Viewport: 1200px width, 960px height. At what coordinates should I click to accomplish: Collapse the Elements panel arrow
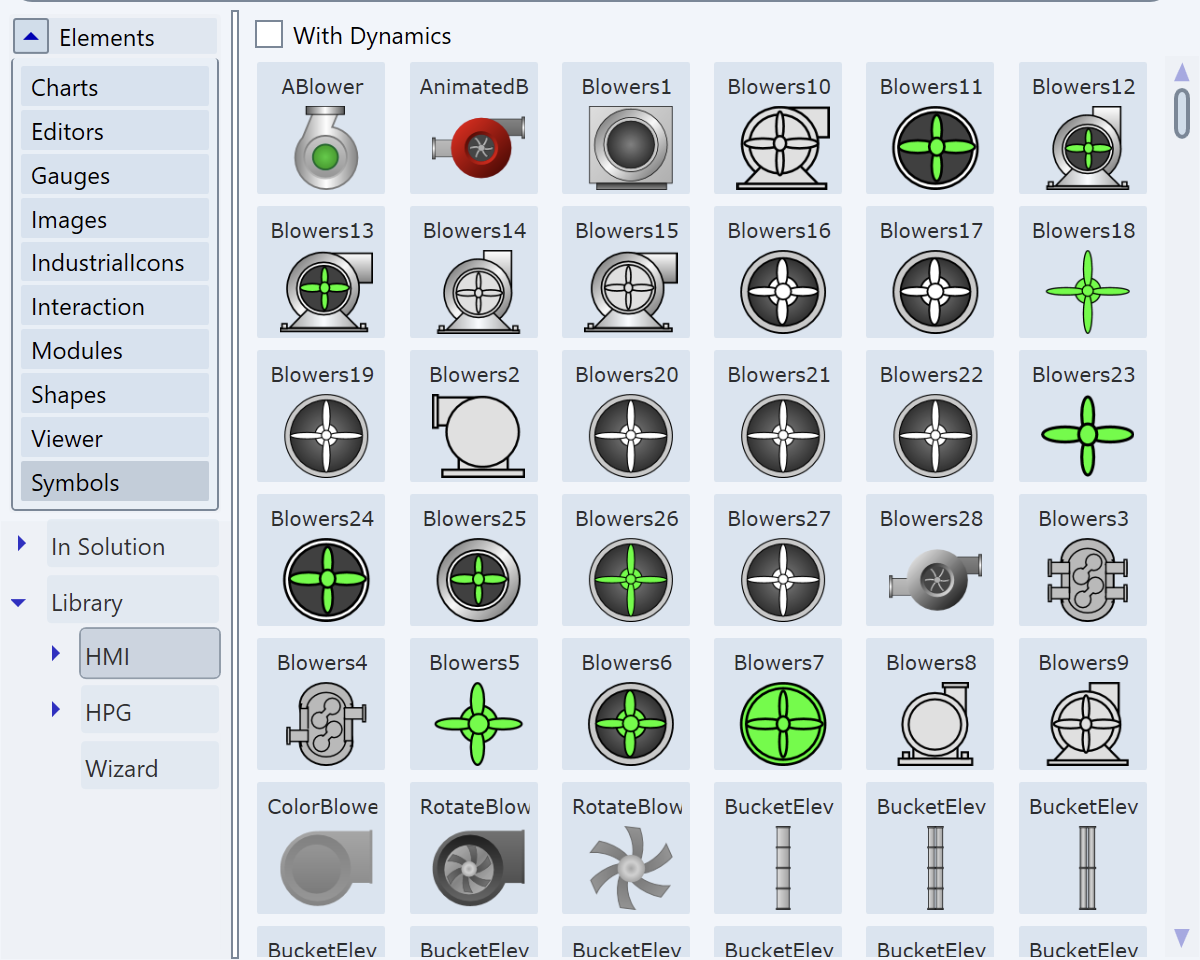(32, 37)
